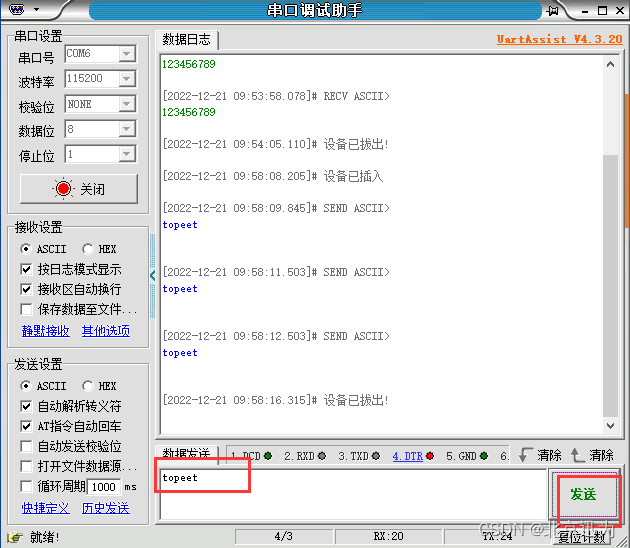Click the 4/3 status bar field

click(x=284, y=536)
